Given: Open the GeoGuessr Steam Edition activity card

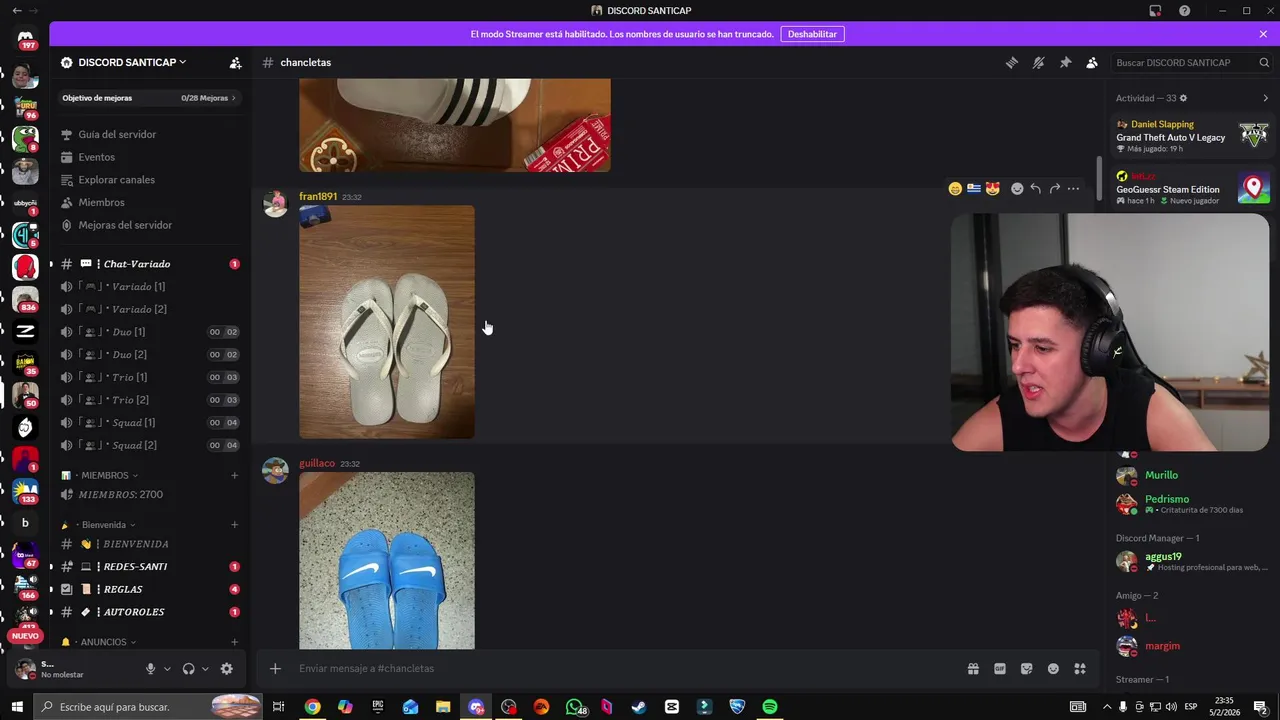Looking at the screenshot, I should pos(1192,188).
